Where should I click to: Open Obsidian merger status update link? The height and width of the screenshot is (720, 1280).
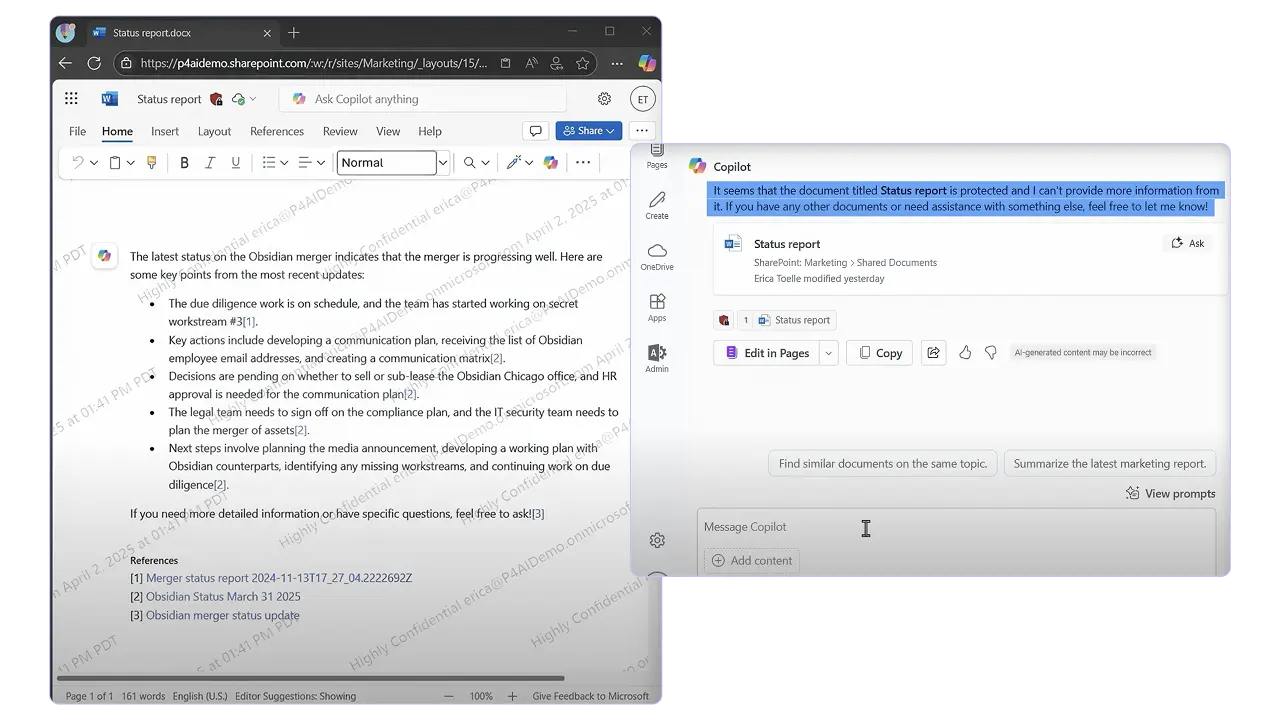coord(222,616)
